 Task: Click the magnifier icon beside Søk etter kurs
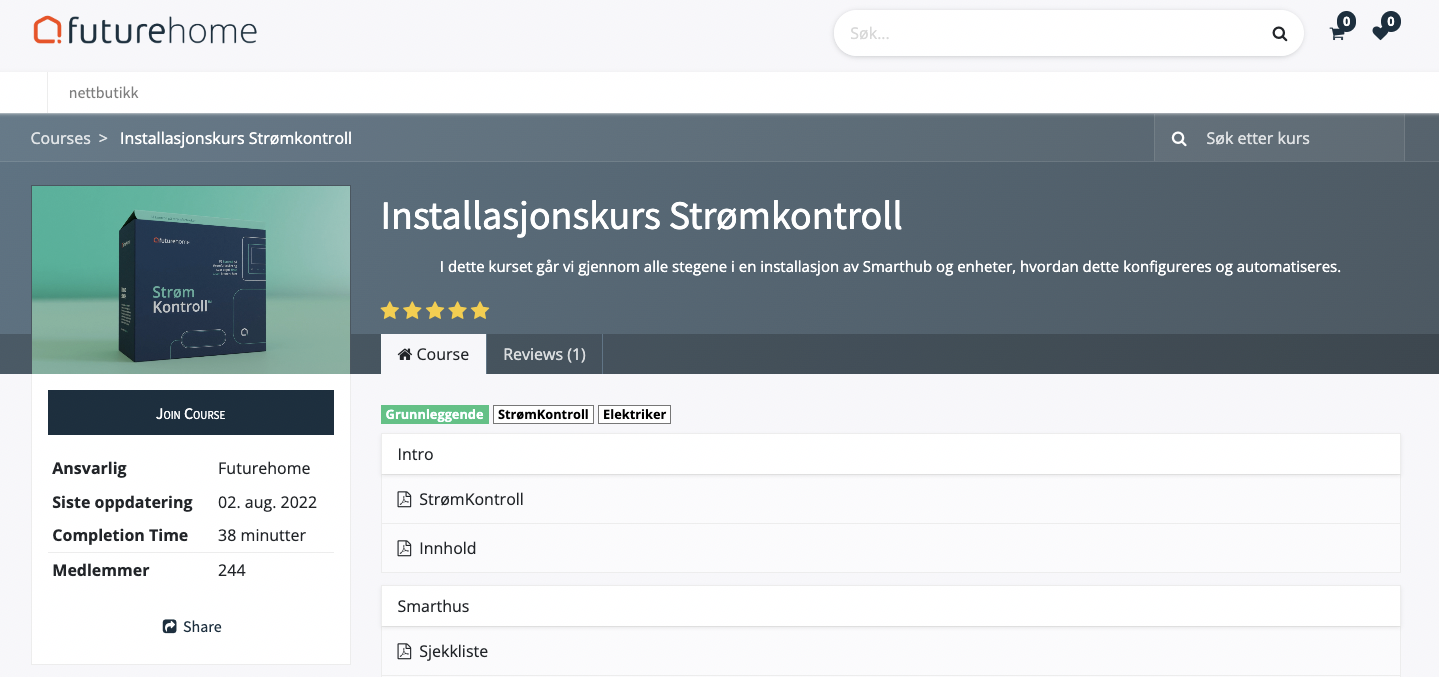[1180, 139]
